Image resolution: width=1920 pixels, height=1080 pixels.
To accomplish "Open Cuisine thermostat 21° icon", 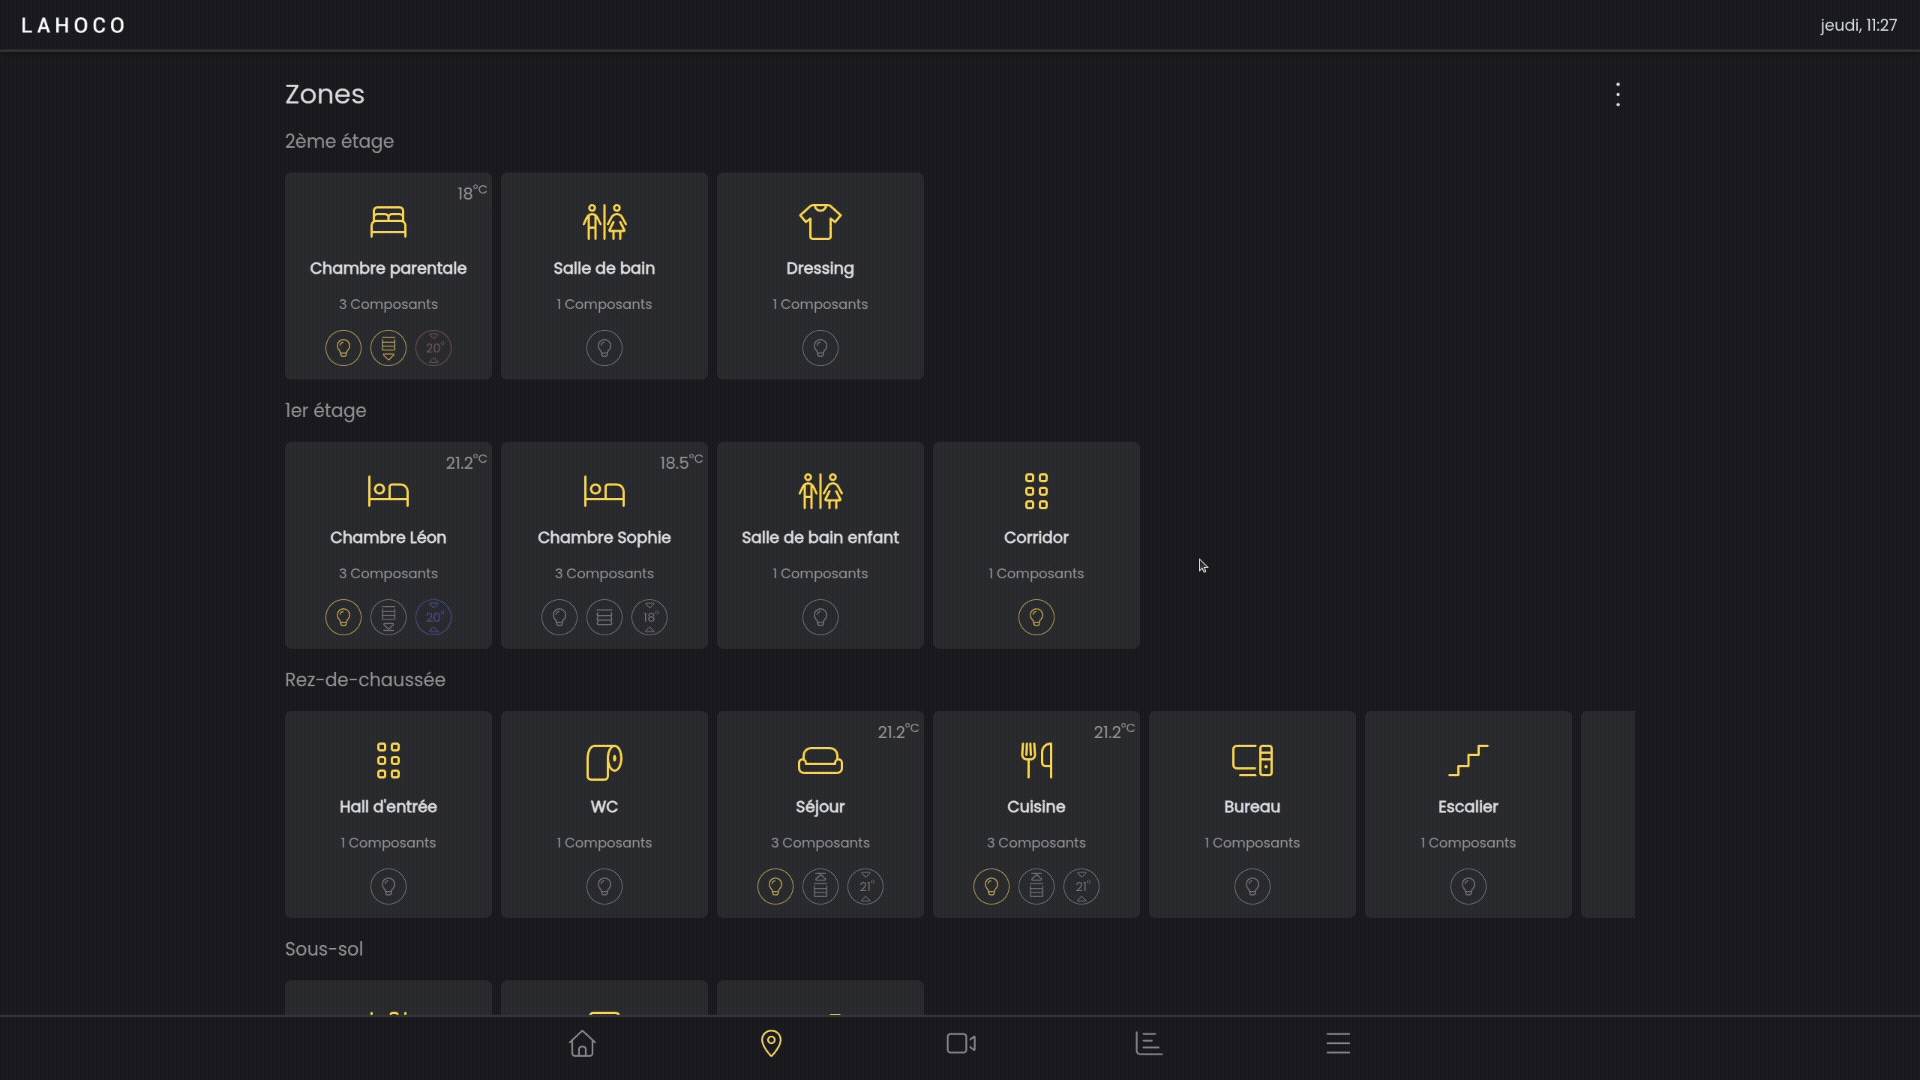I will coord(1082,886).
